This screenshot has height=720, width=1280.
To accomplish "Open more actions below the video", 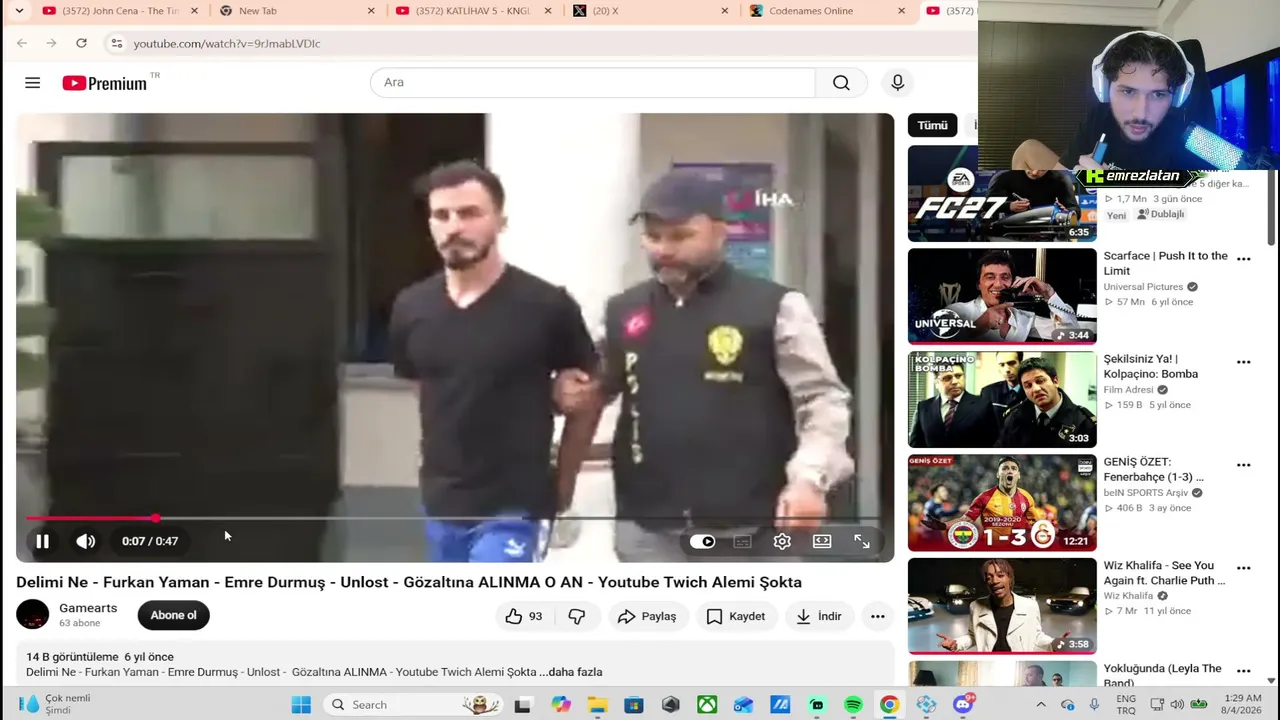I will point(877,616).
